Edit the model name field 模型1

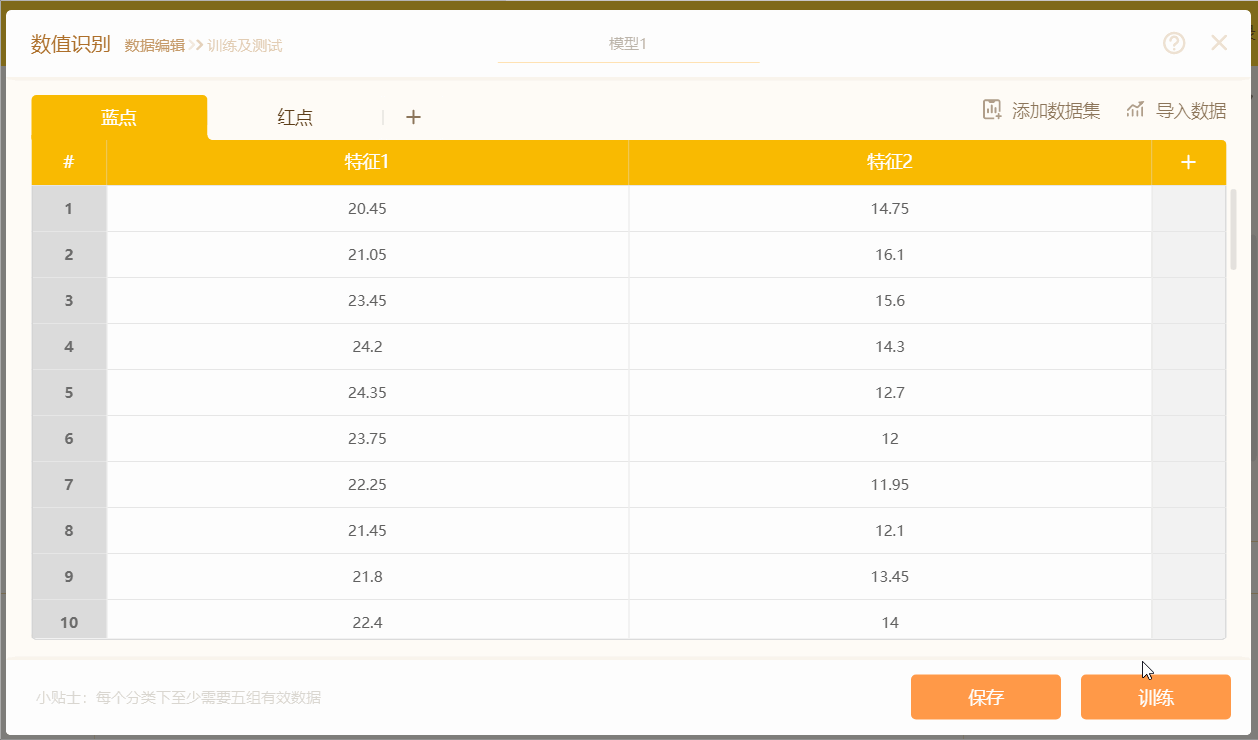628,44
